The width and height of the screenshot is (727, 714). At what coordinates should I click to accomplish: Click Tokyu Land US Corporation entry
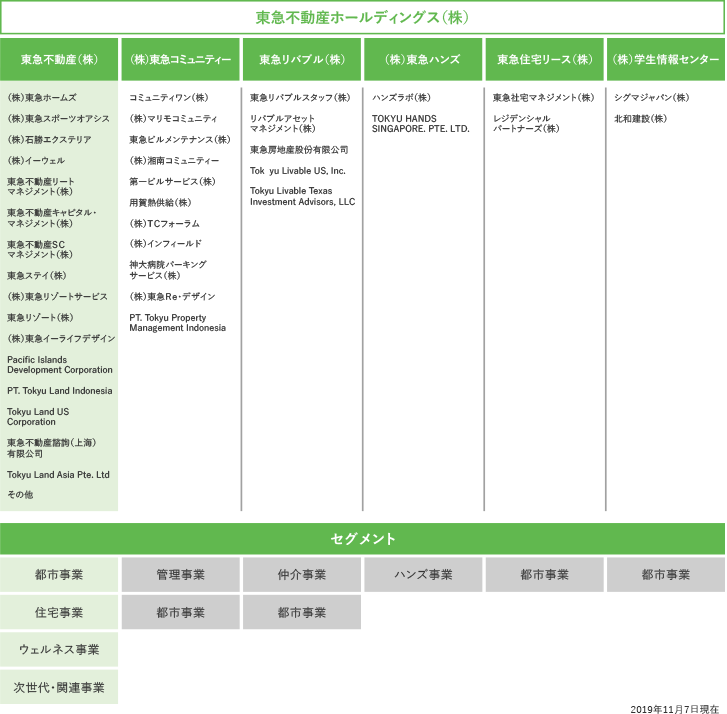[38, 417]
